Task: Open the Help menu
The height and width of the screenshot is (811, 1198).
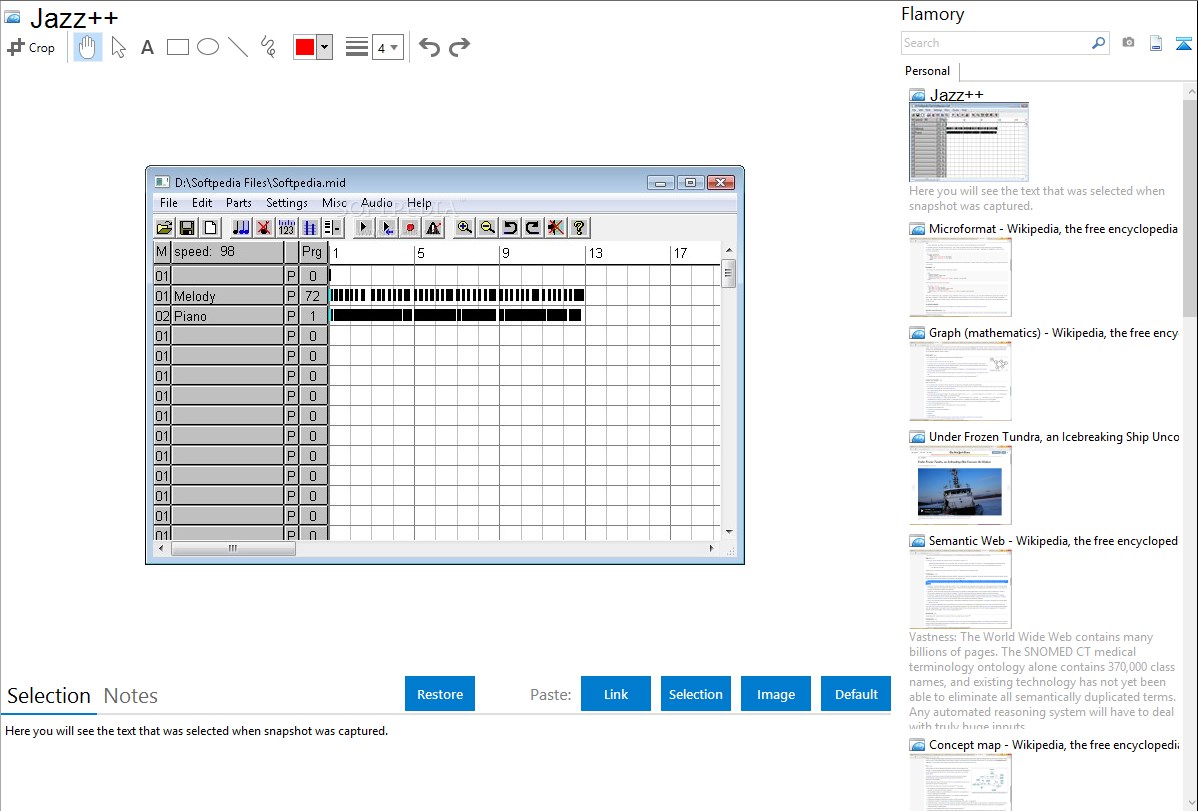Action: point(419,203)
